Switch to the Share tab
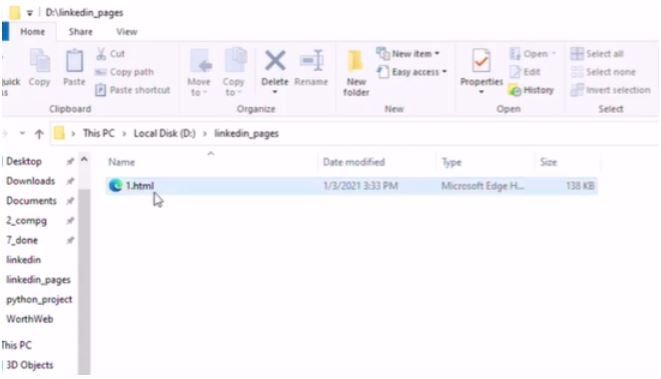 [x=81, y=32]
